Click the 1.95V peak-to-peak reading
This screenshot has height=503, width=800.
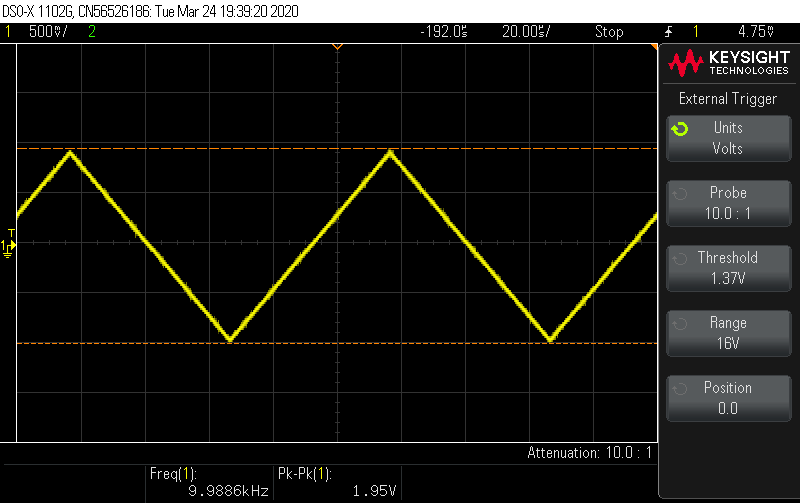pos(374,491)
